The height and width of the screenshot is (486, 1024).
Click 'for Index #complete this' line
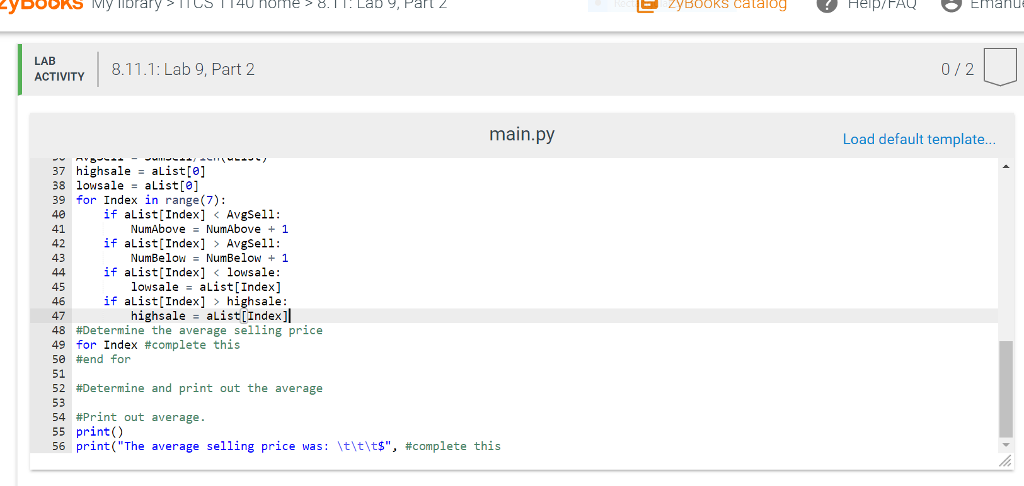158,345
